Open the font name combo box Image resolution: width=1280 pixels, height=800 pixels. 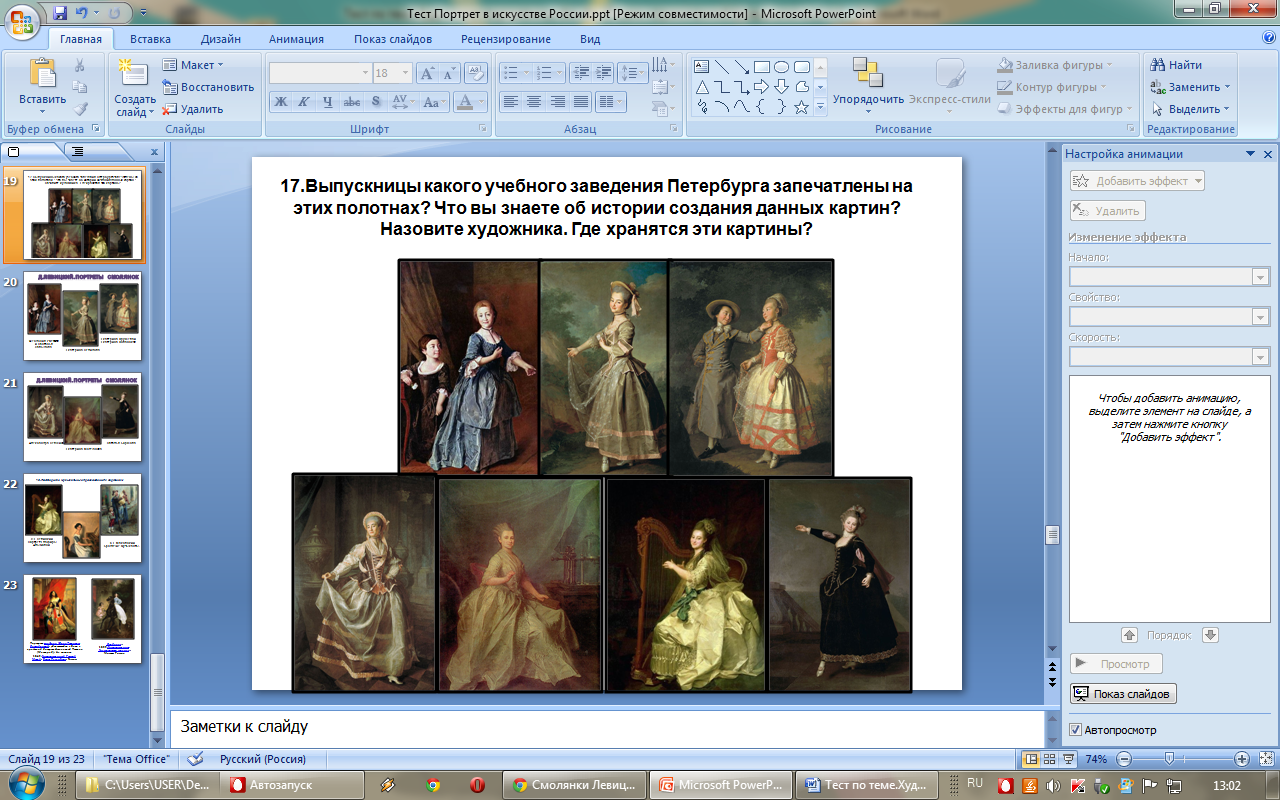pyautogui.click(x=320, y=73)
